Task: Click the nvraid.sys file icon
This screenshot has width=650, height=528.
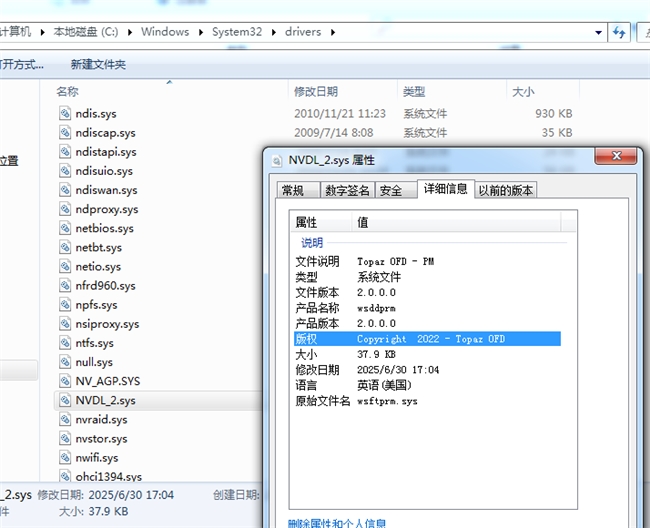Action: [x=65, y=419]
